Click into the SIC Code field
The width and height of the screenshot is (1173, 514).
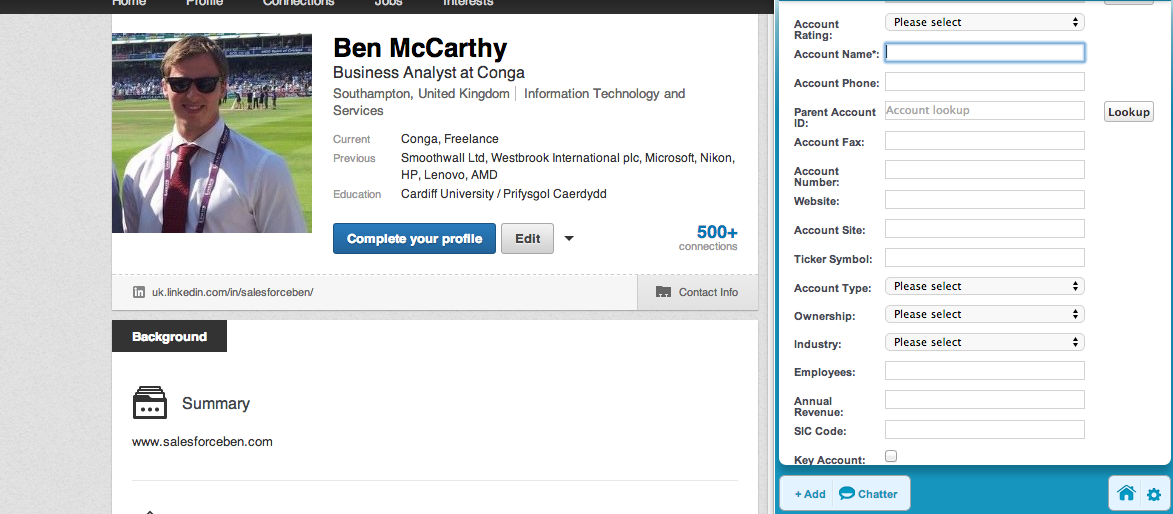984,429
